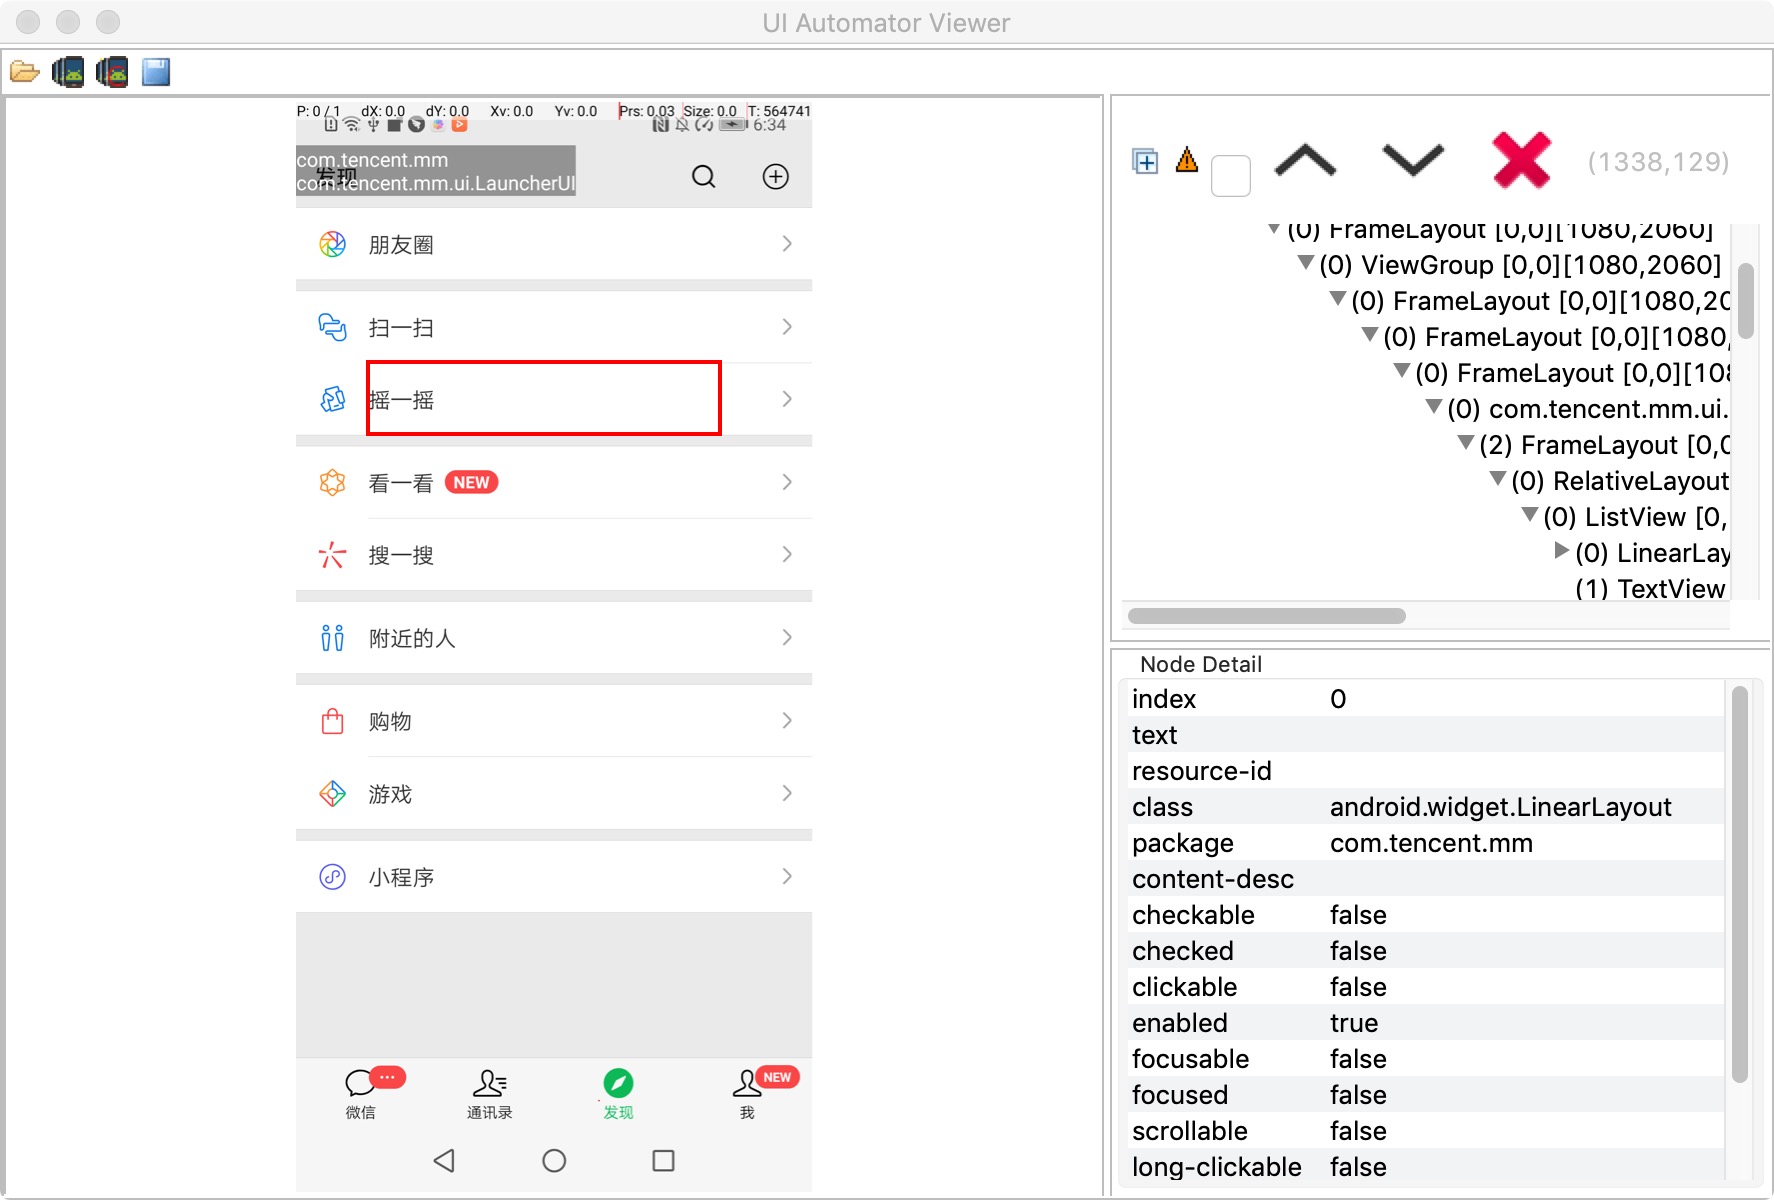The image size is (1774, 1200).
Task: Tap the 小程序 mini programs icon
Action: coord(332,876)
